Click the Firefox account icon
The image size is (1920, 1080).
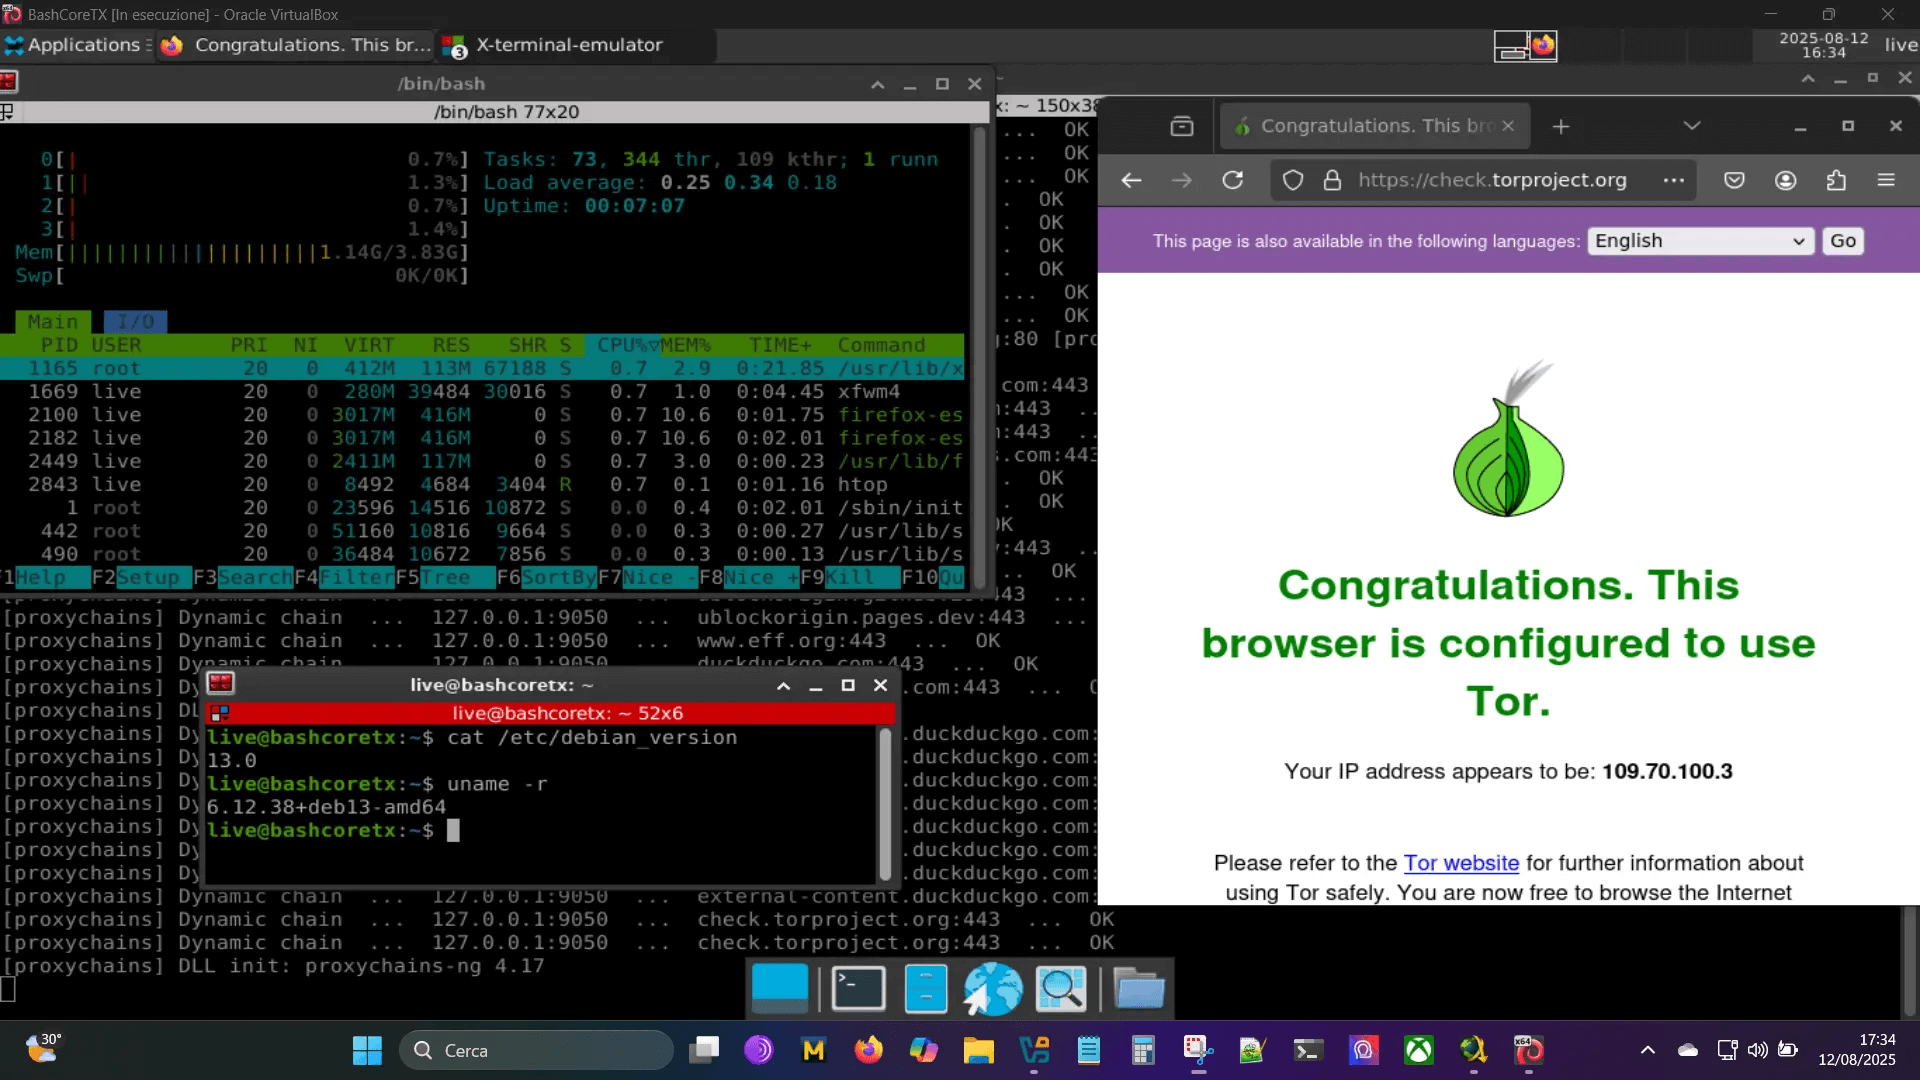[1785, 180]
